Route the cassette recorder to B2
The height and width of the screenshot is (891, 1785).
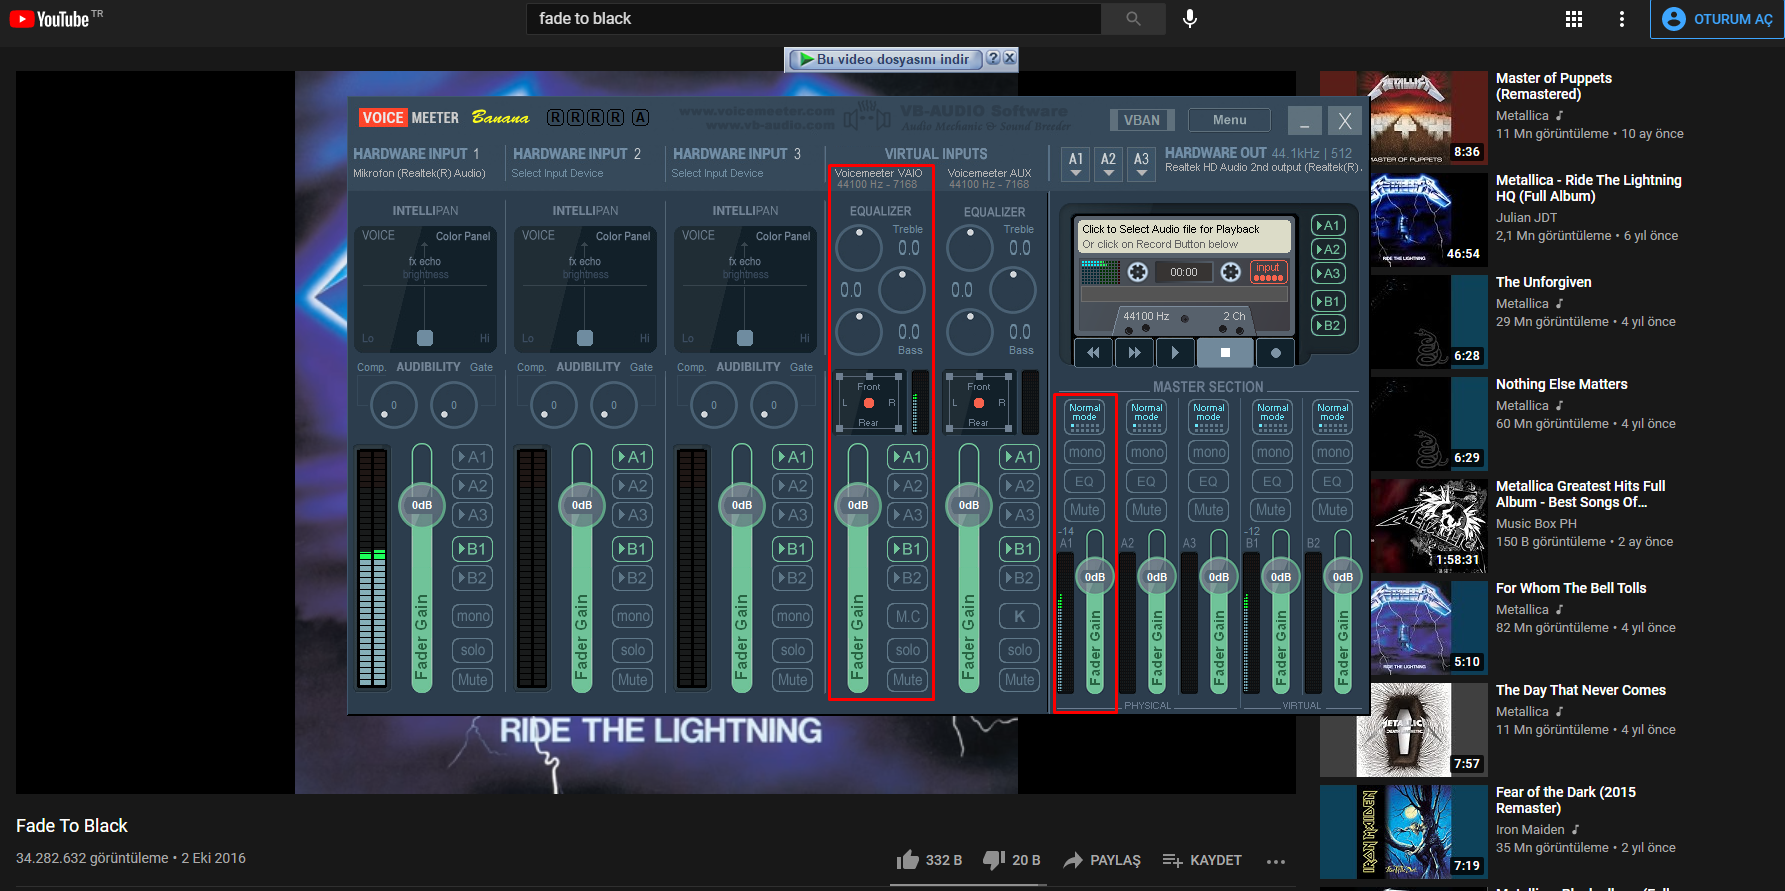(1328, 325)
